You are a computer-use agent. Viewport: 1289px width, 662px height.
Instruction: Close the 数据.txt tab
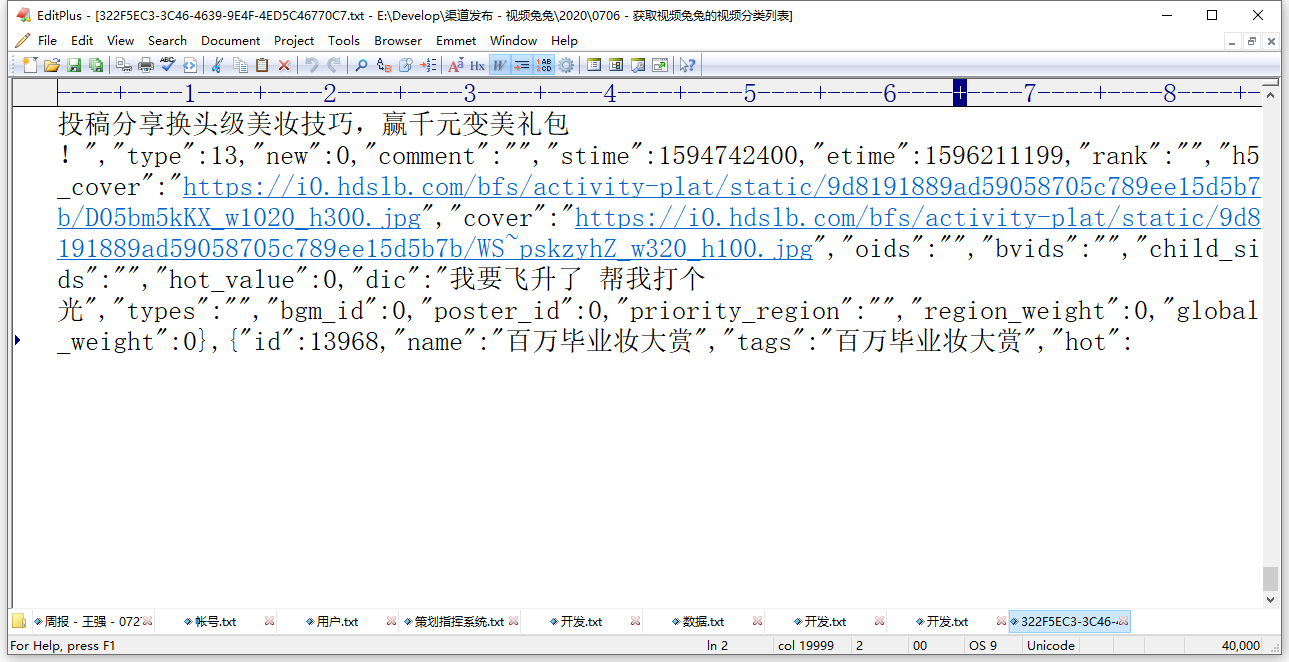point(757,621)
